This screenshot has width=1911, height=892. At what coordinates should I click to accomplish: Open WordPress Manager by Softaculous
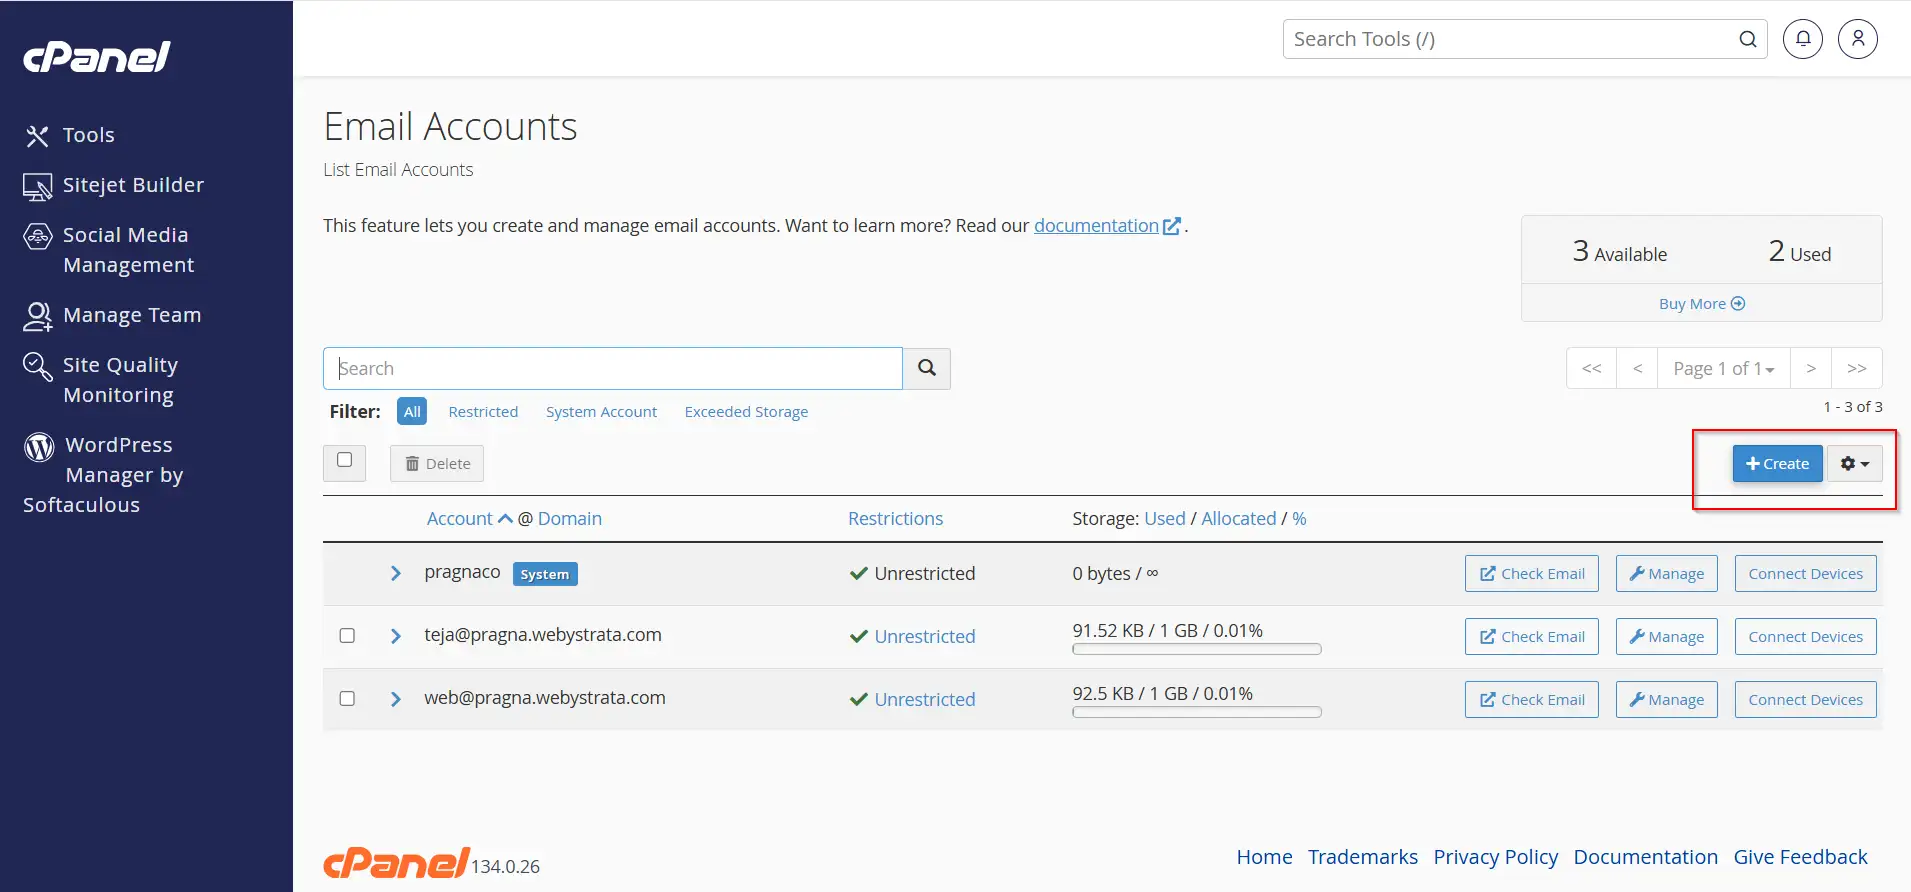tap(104, 475)
